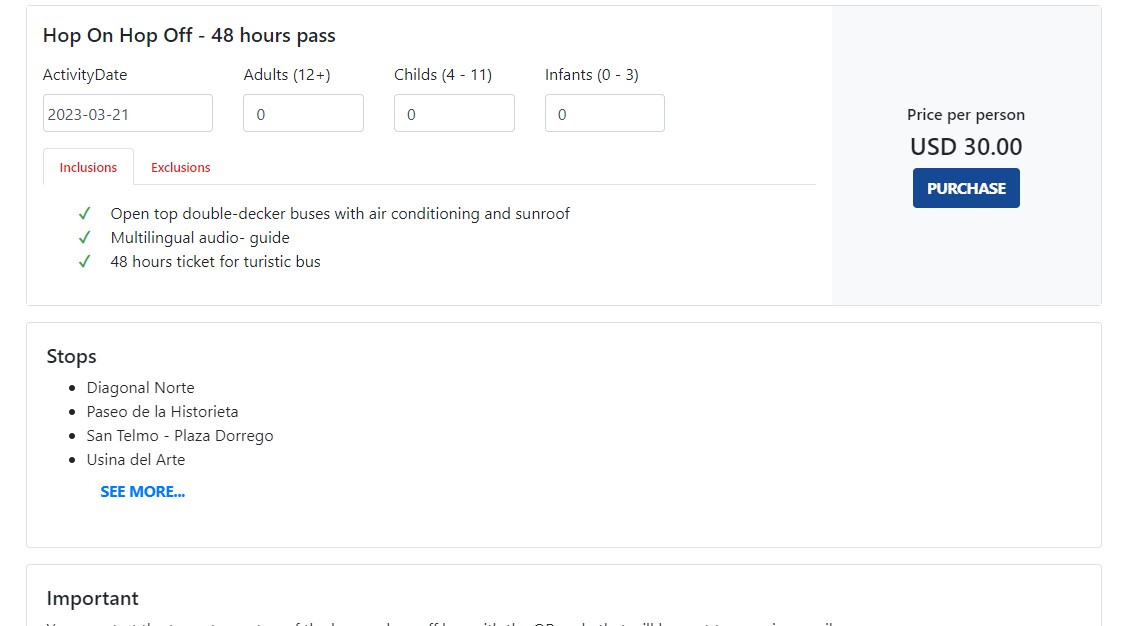Select the Paseo de la Historieta stop

[x=162, y=412]
